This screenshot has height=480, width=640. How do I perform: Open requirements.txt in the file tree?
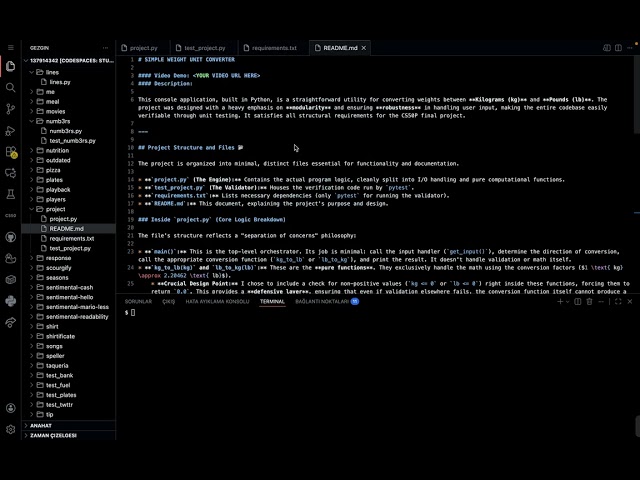[69, 238]
